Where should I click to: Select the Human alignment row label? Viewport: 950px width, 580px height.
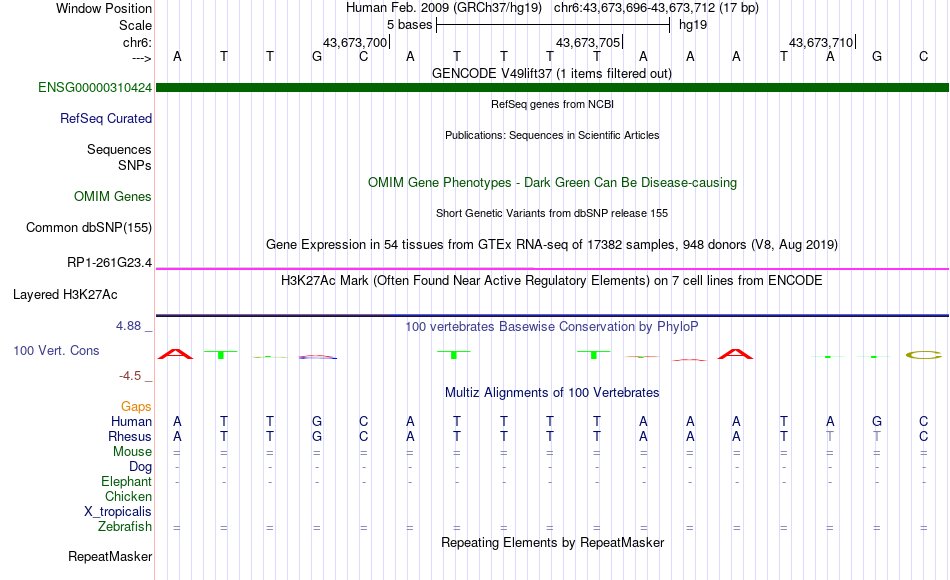(x=131, y=421)
